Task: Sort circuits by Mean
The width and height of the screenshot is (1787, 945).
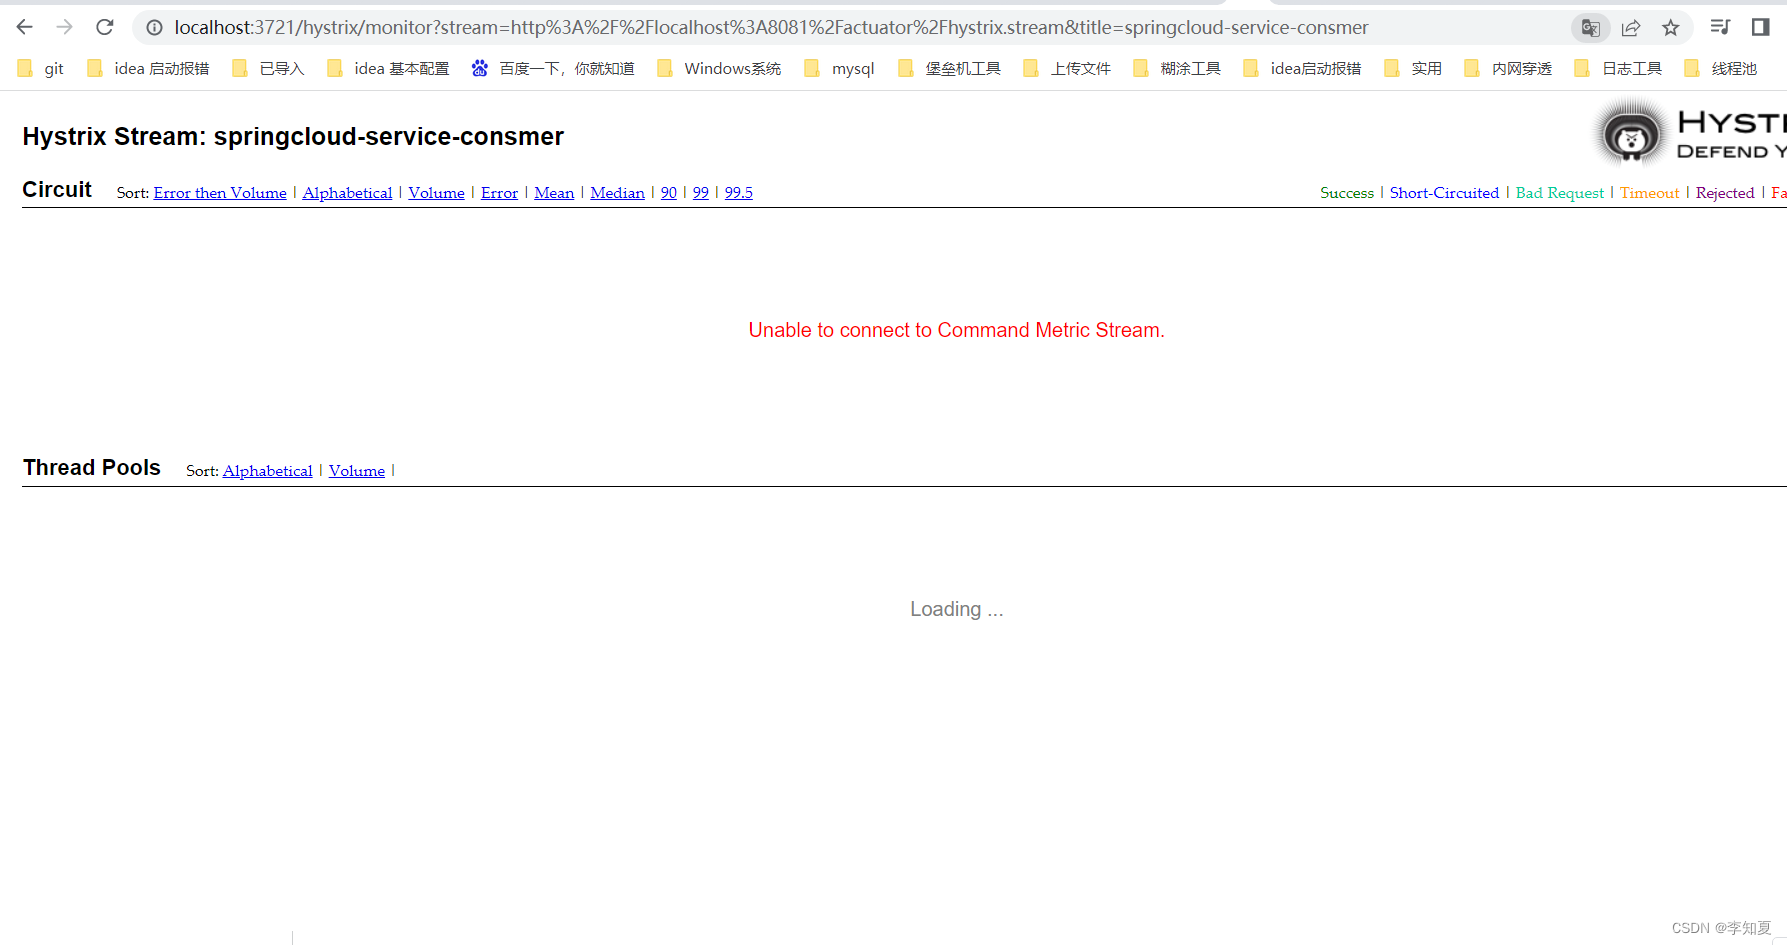Action: (554, 193)
